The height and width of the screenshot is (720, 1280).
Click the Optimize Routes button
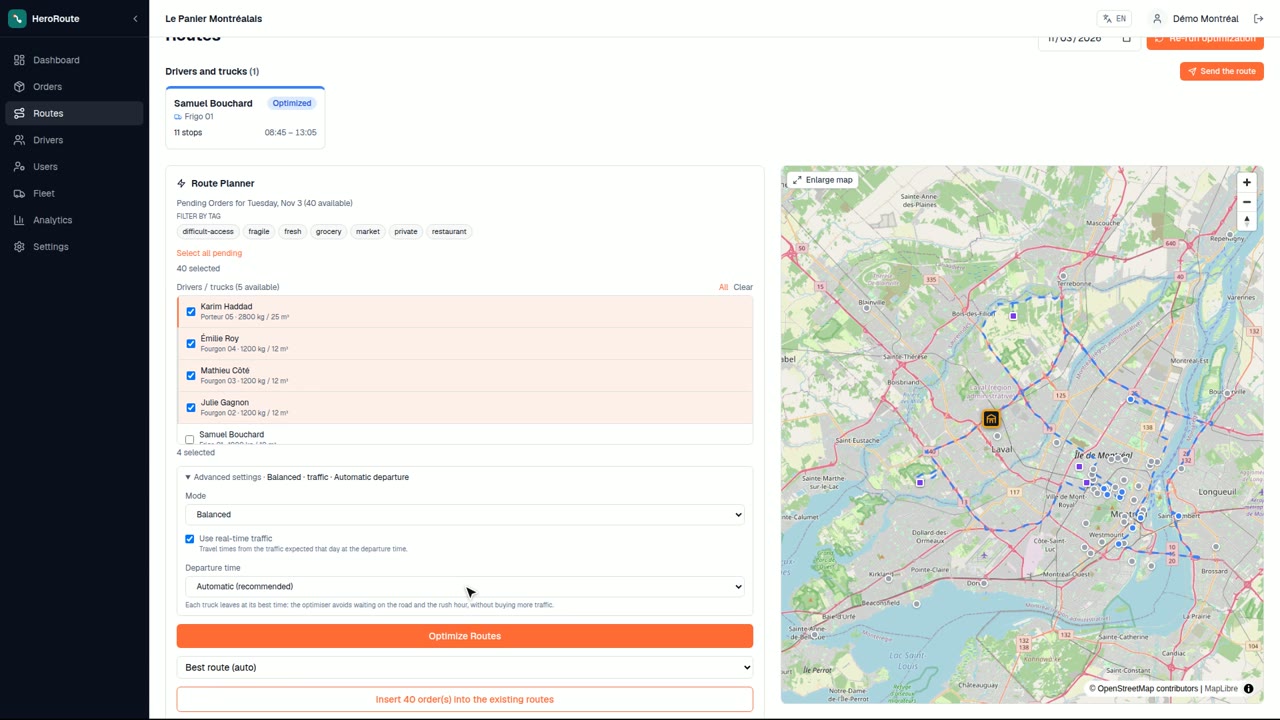(x=465, y=636)
